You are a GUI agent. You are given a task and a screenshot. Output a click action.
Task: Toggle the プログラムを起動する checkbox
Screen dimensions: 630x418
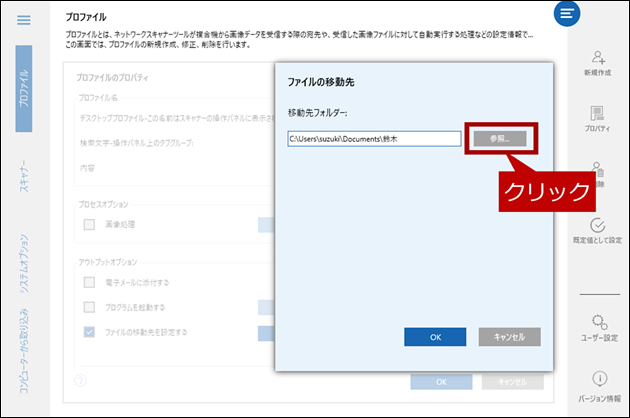(x=90, y=307)
